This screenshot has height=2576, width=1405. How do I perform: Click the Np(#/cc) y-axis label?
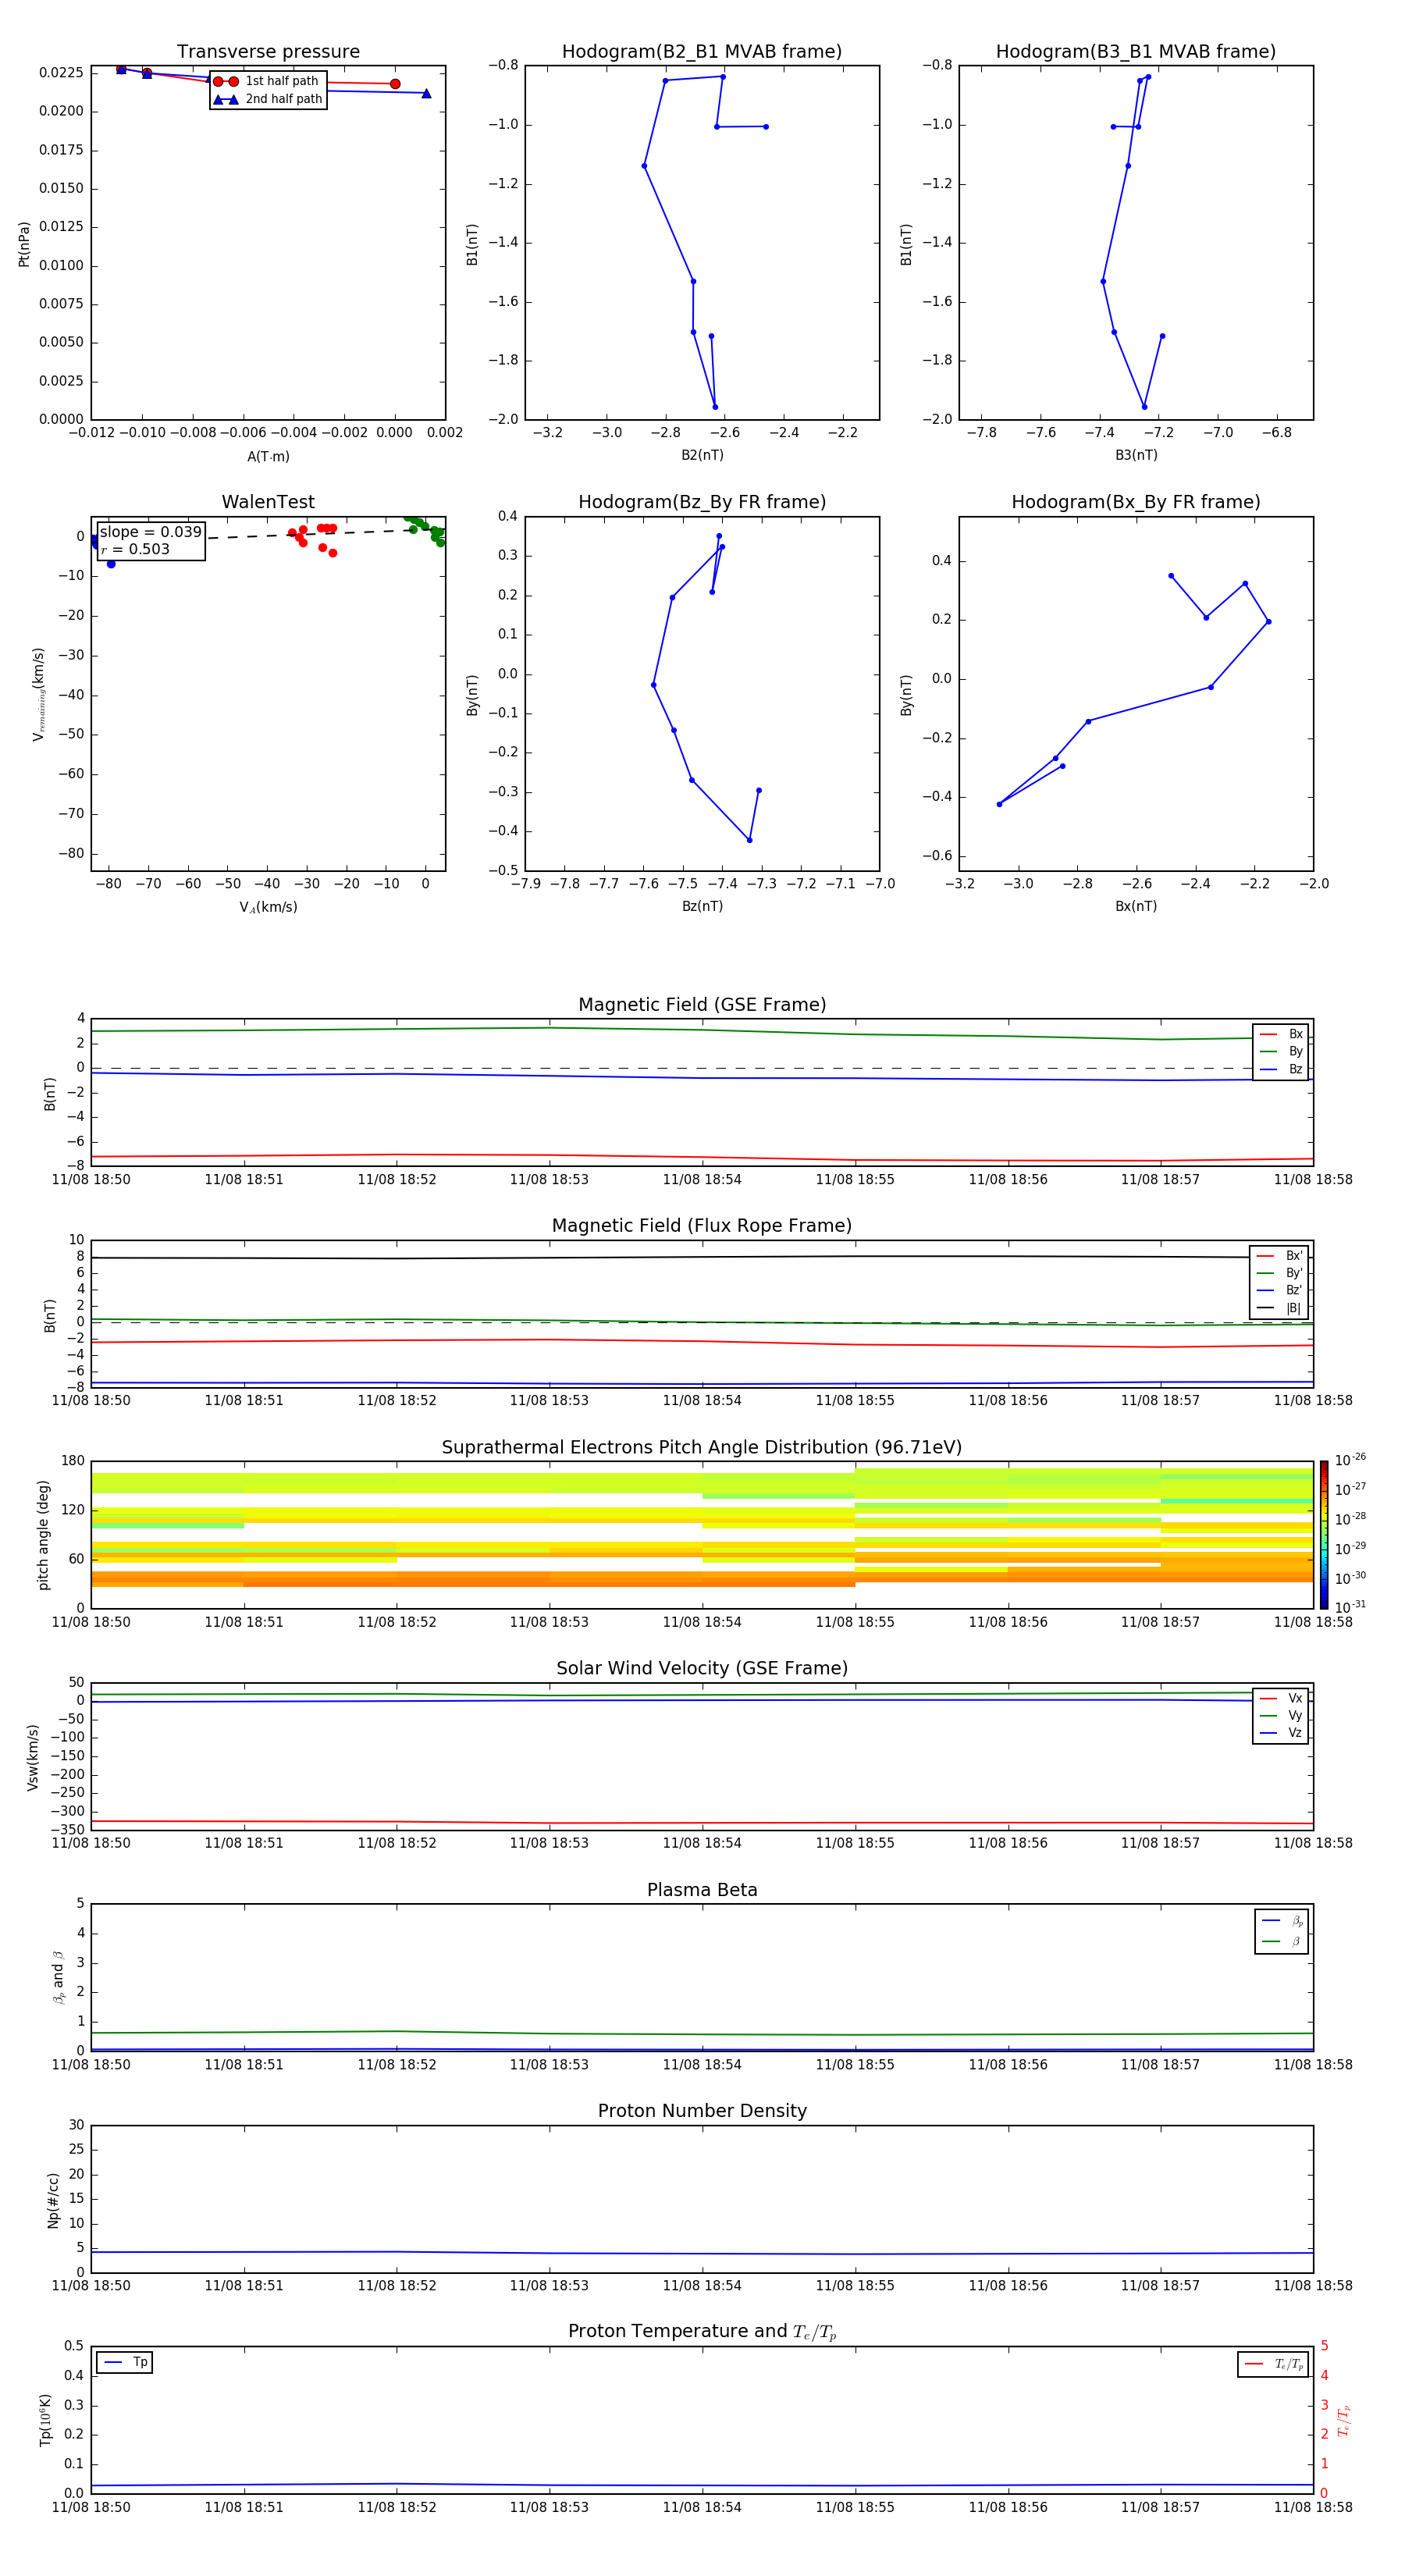pyautogui.click(x=53, y=2200)
